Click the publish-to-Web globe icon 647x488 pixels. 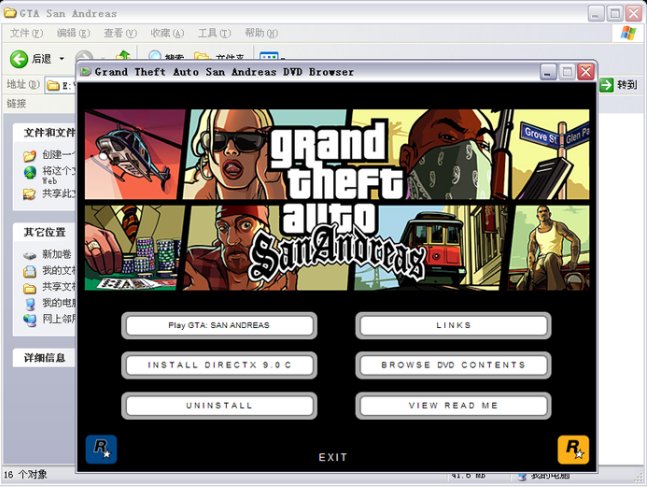click(30, 172)
